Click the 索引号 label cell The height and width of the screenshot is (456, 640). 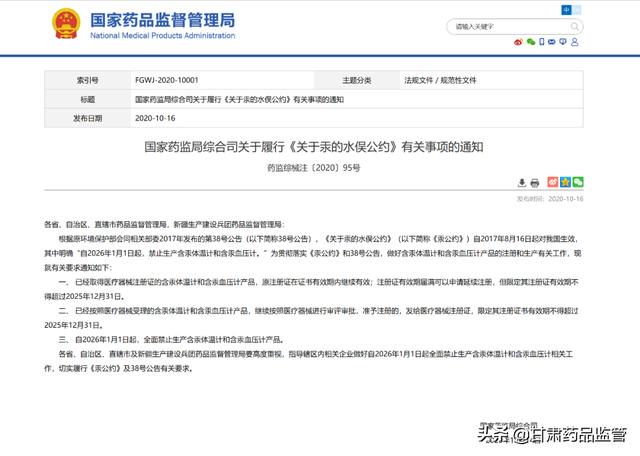tap(87, 80)
